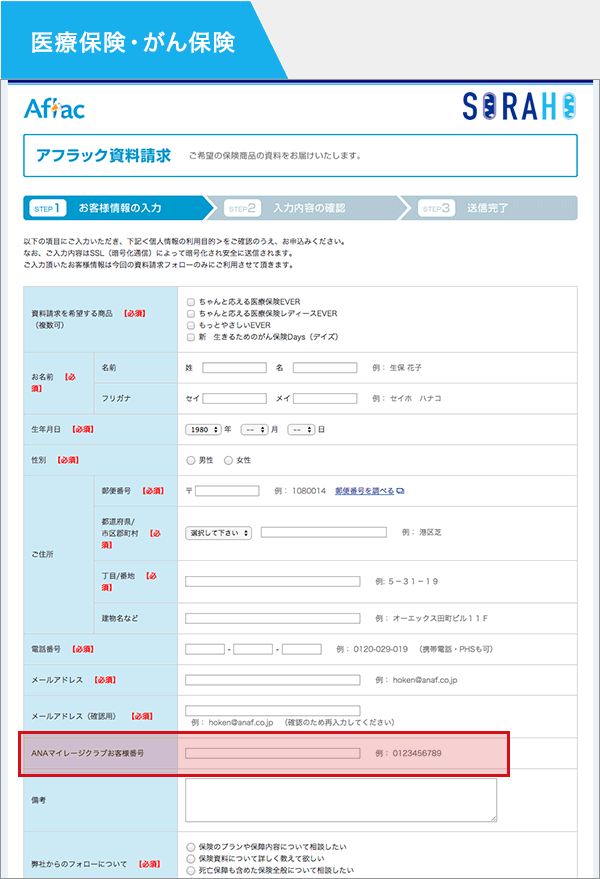Click the Aflac logo
Screen dimensions: 600x879
(54, 108)
